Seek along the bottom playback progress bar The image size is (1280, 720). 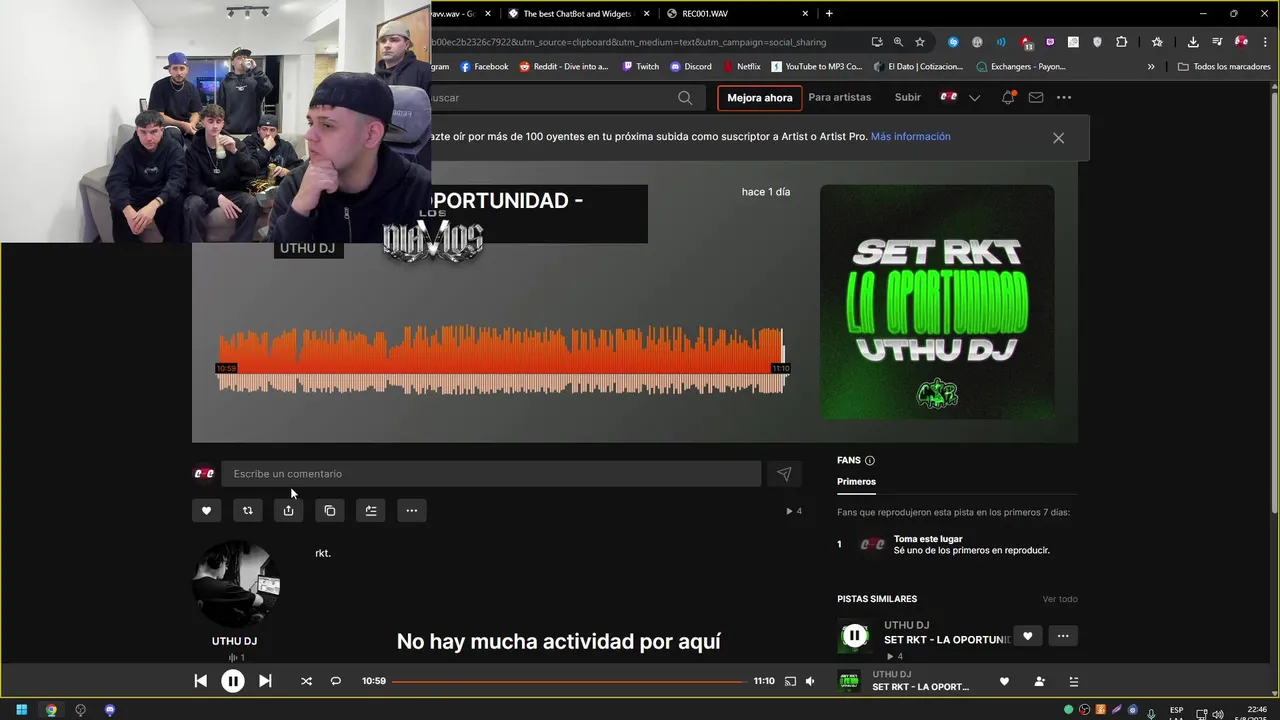point(568,681)
